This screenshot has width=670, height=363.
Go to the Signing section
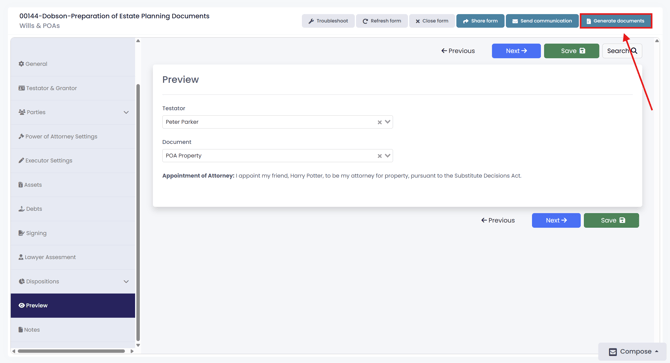pyautogui.click(x=73, y=233)
